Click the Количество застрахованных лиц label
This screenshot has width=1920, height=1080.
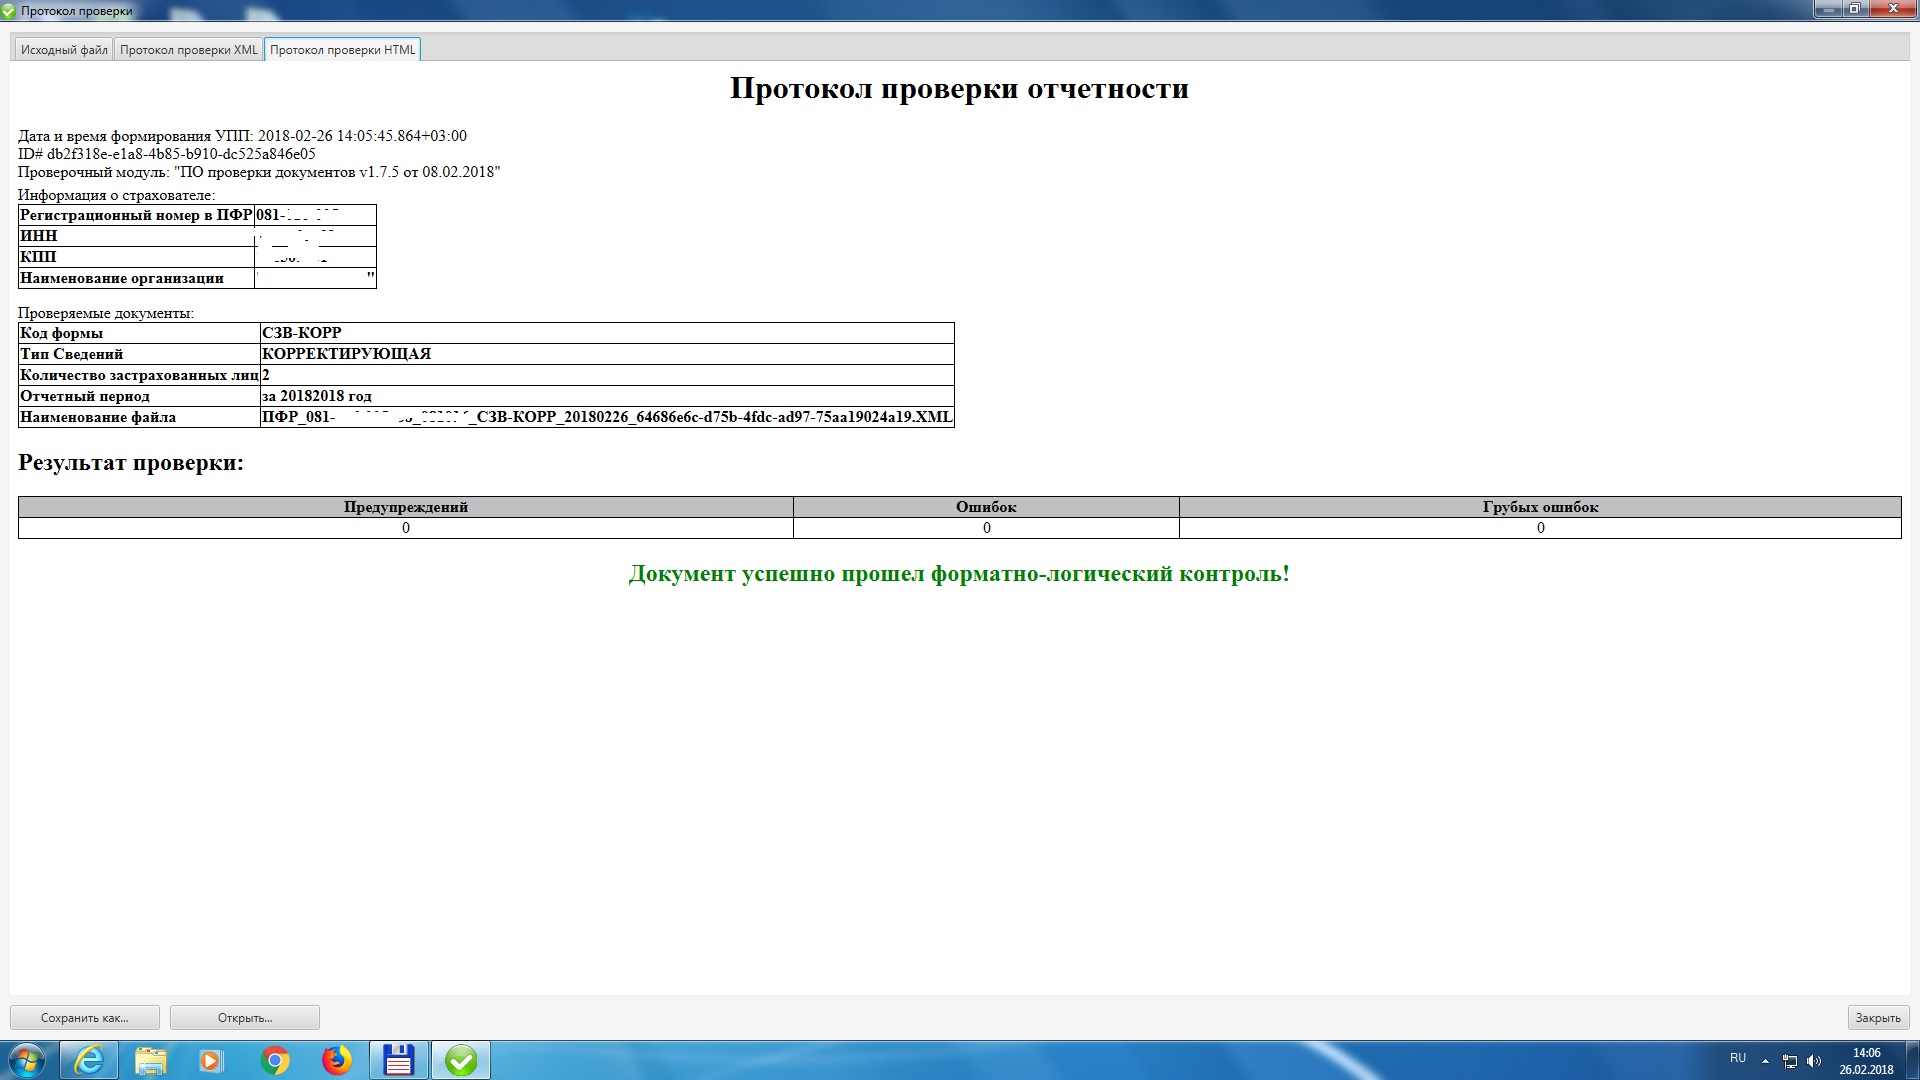coord(139,375)
